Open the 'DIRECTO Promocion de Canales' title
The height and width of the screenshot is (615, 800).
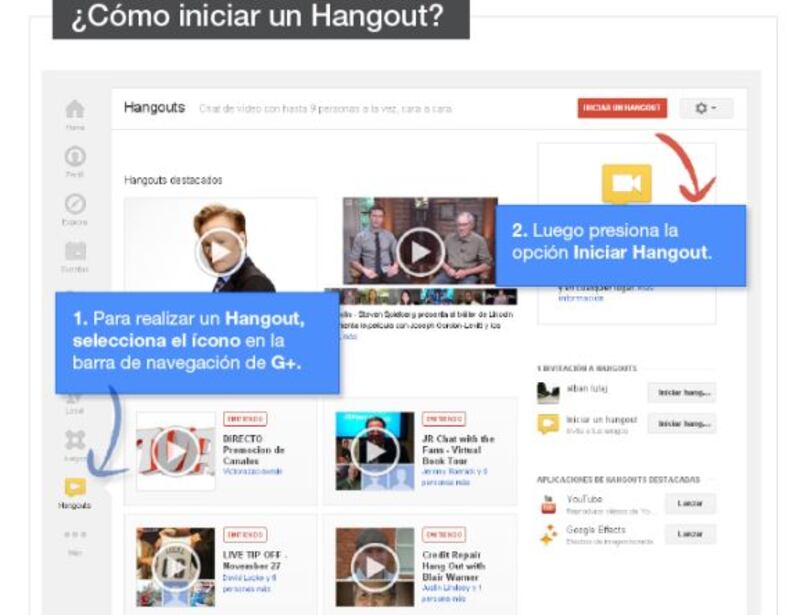[254, 450]
